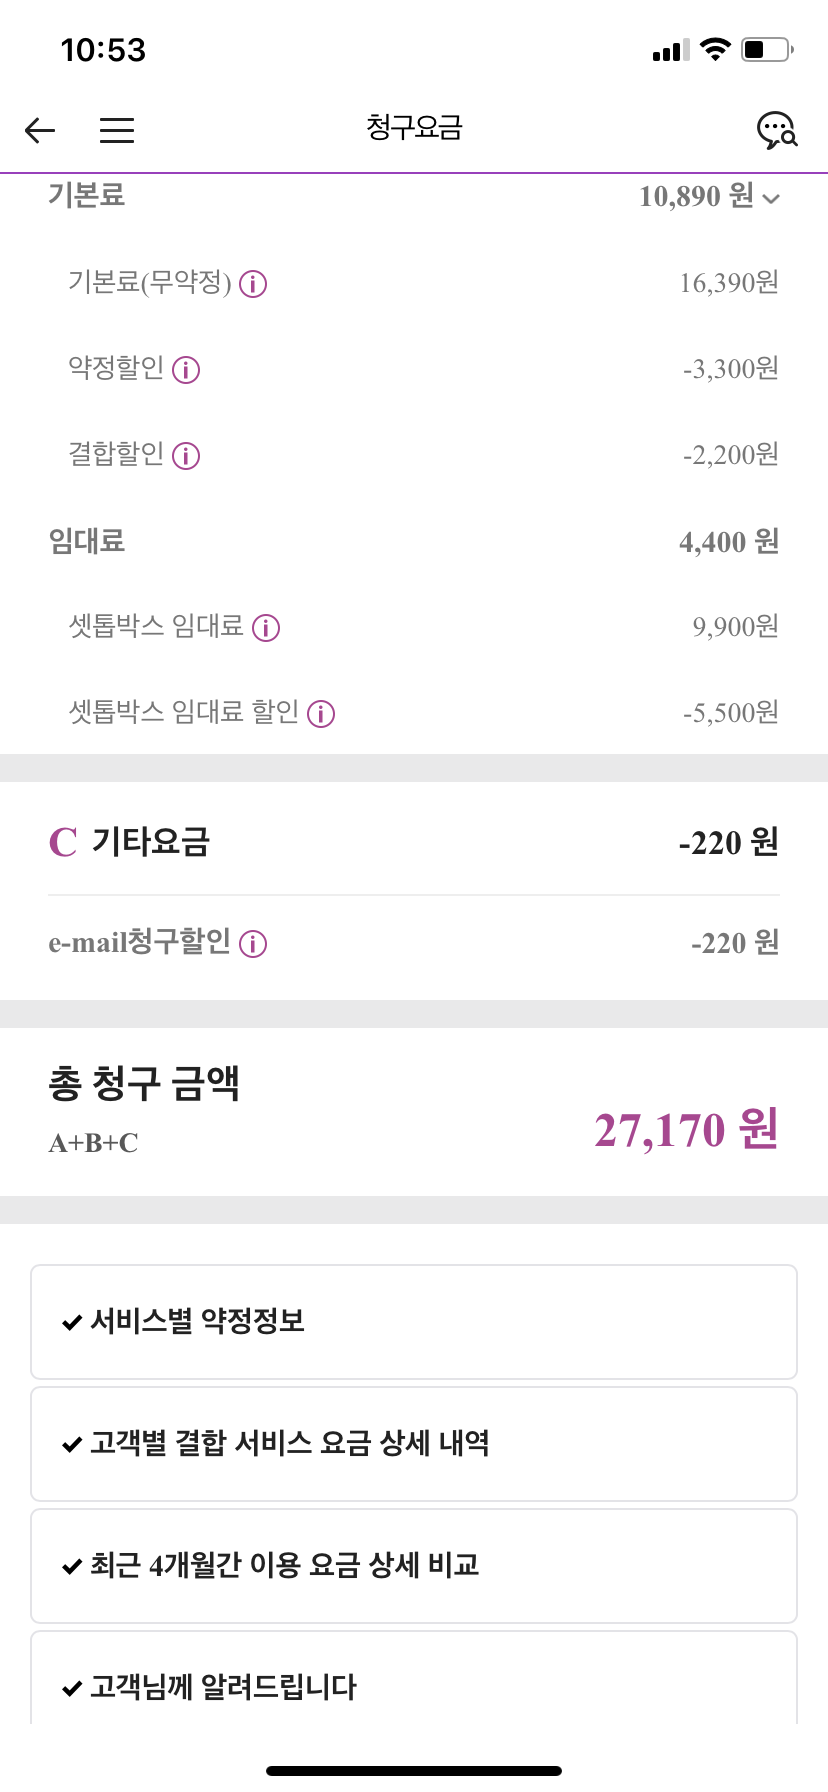Expand 고객별 결합 서비스 요금 상세 내역

tap(414, 1444)
